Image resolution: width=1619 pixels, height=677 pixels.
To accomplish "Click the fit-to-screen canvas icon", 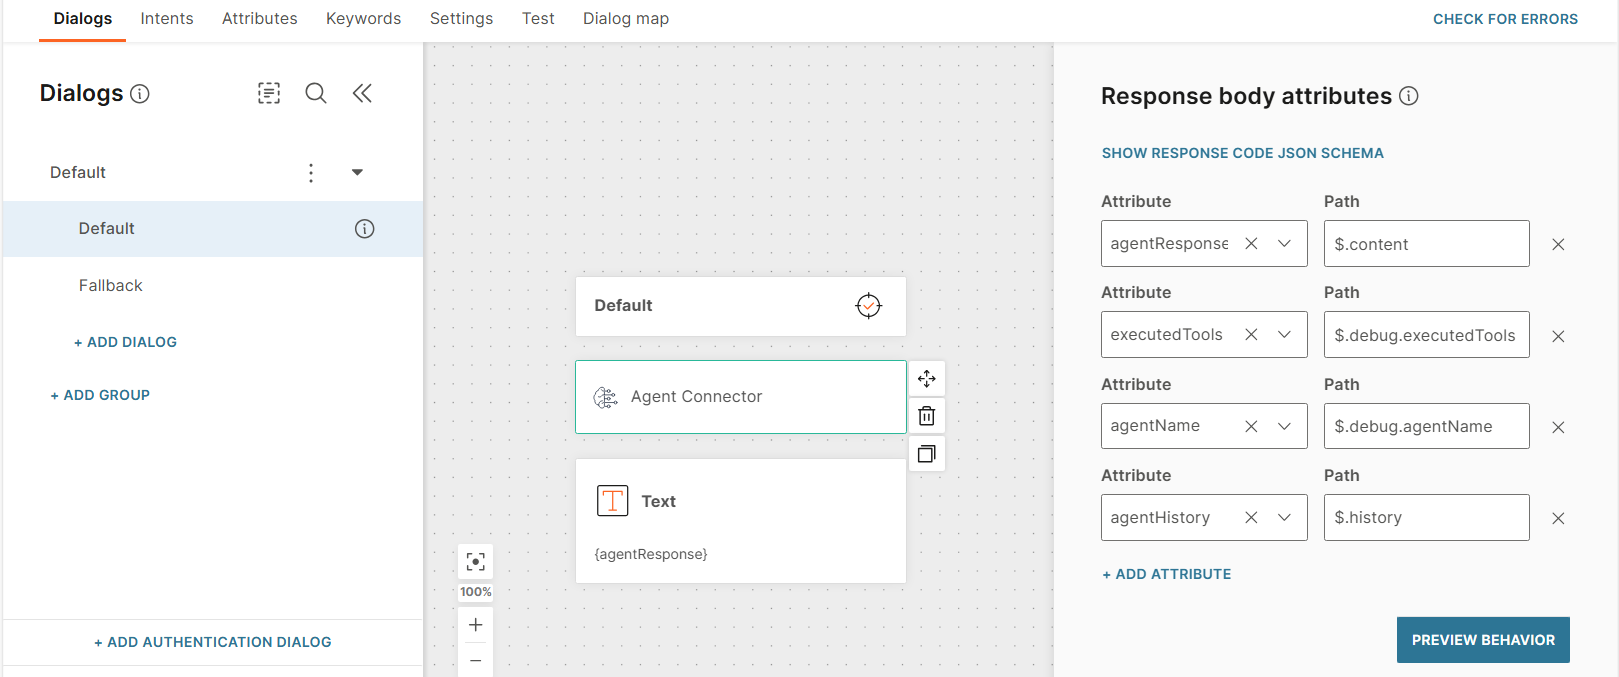I will 476,561.
